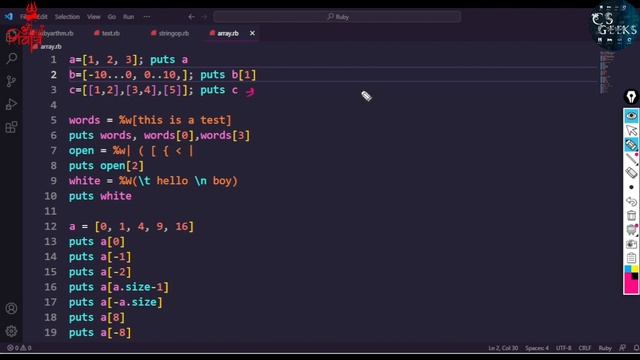Click line number 11 in the gutter
The width and height of the screenshot is (640, 360).
coord(51,211)
